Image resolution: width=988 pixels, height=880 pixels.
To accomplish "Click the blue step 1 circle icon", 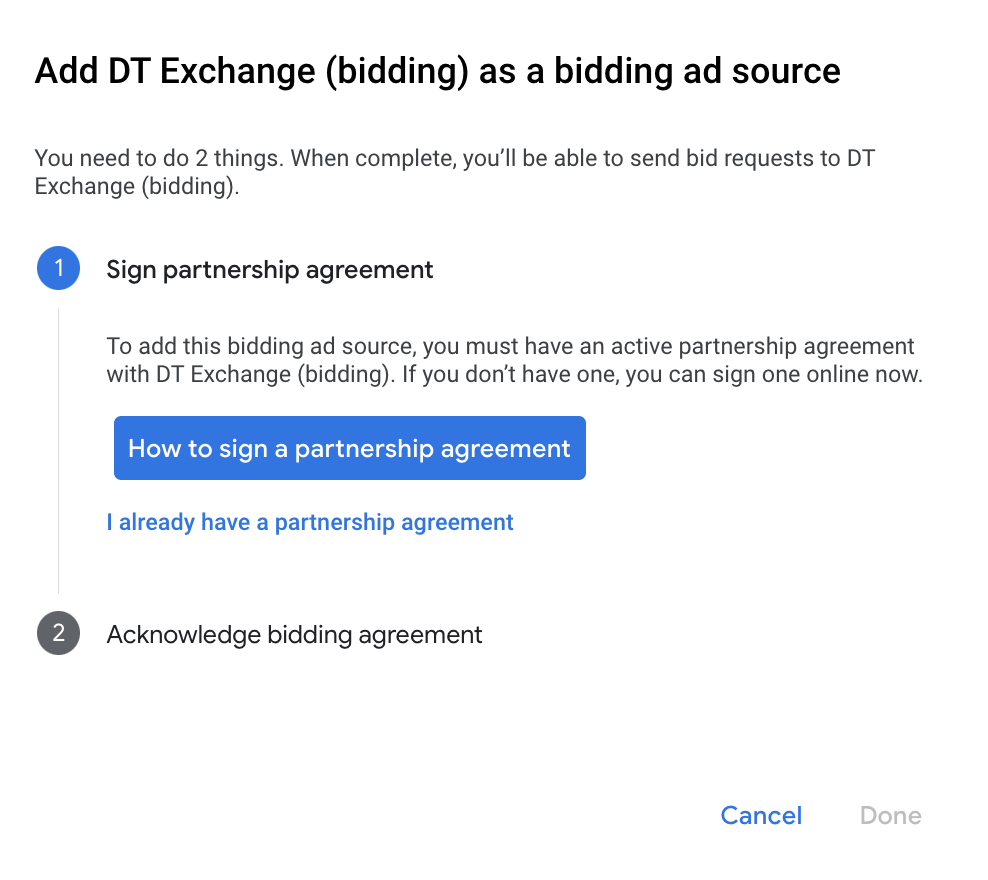I will [x=58, y=269].
